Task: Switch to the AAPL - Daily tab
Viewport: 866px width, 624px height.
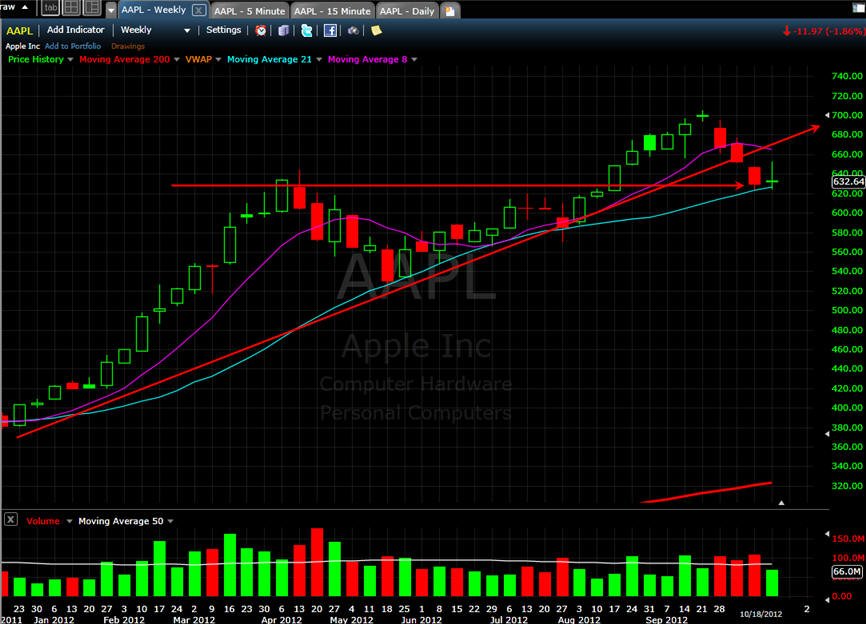Action: [x=407, y=11]
